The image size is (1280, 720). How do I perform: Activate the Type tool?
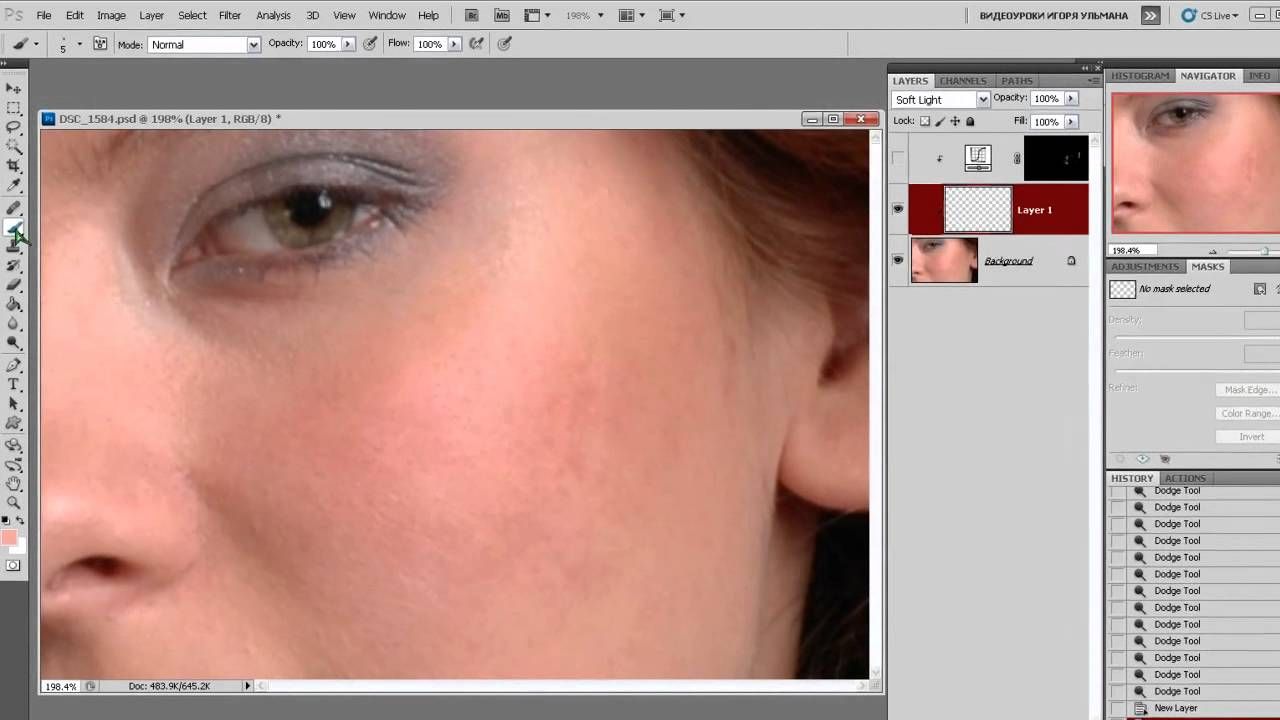(14, 384)
